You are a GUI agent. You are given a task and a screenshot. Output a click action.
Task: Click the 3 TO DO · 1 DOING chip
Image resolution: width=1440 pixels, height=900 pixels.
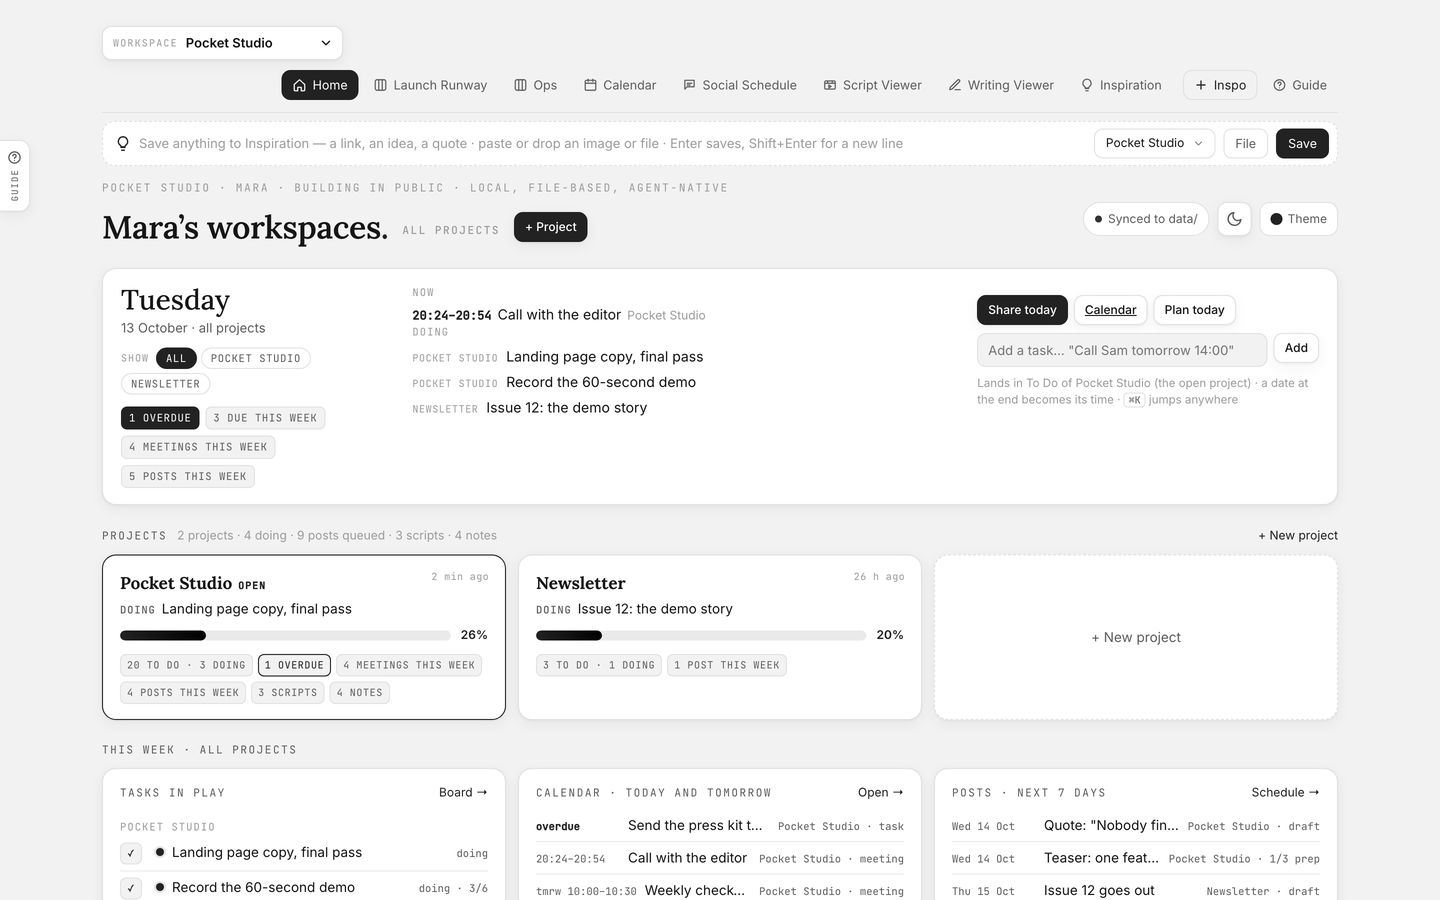pos(599,665)
